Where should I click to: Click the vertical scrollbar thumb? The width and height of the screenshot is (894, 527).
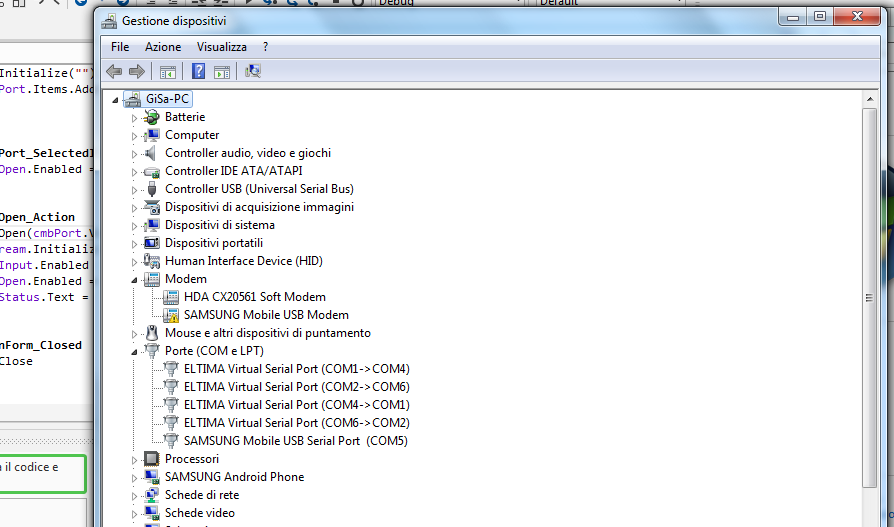click(x=869, y=298)
